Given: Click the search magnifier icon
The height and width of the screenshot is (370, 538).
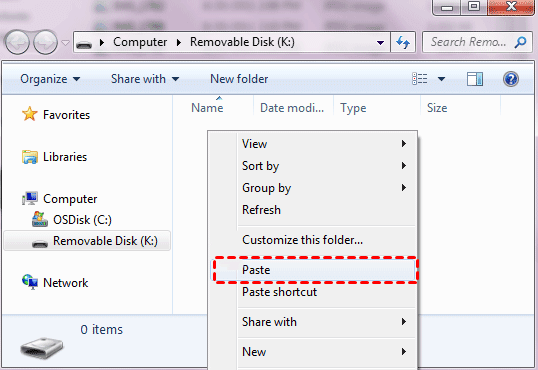Looking at the screenshot, I should tap(521, 42).
